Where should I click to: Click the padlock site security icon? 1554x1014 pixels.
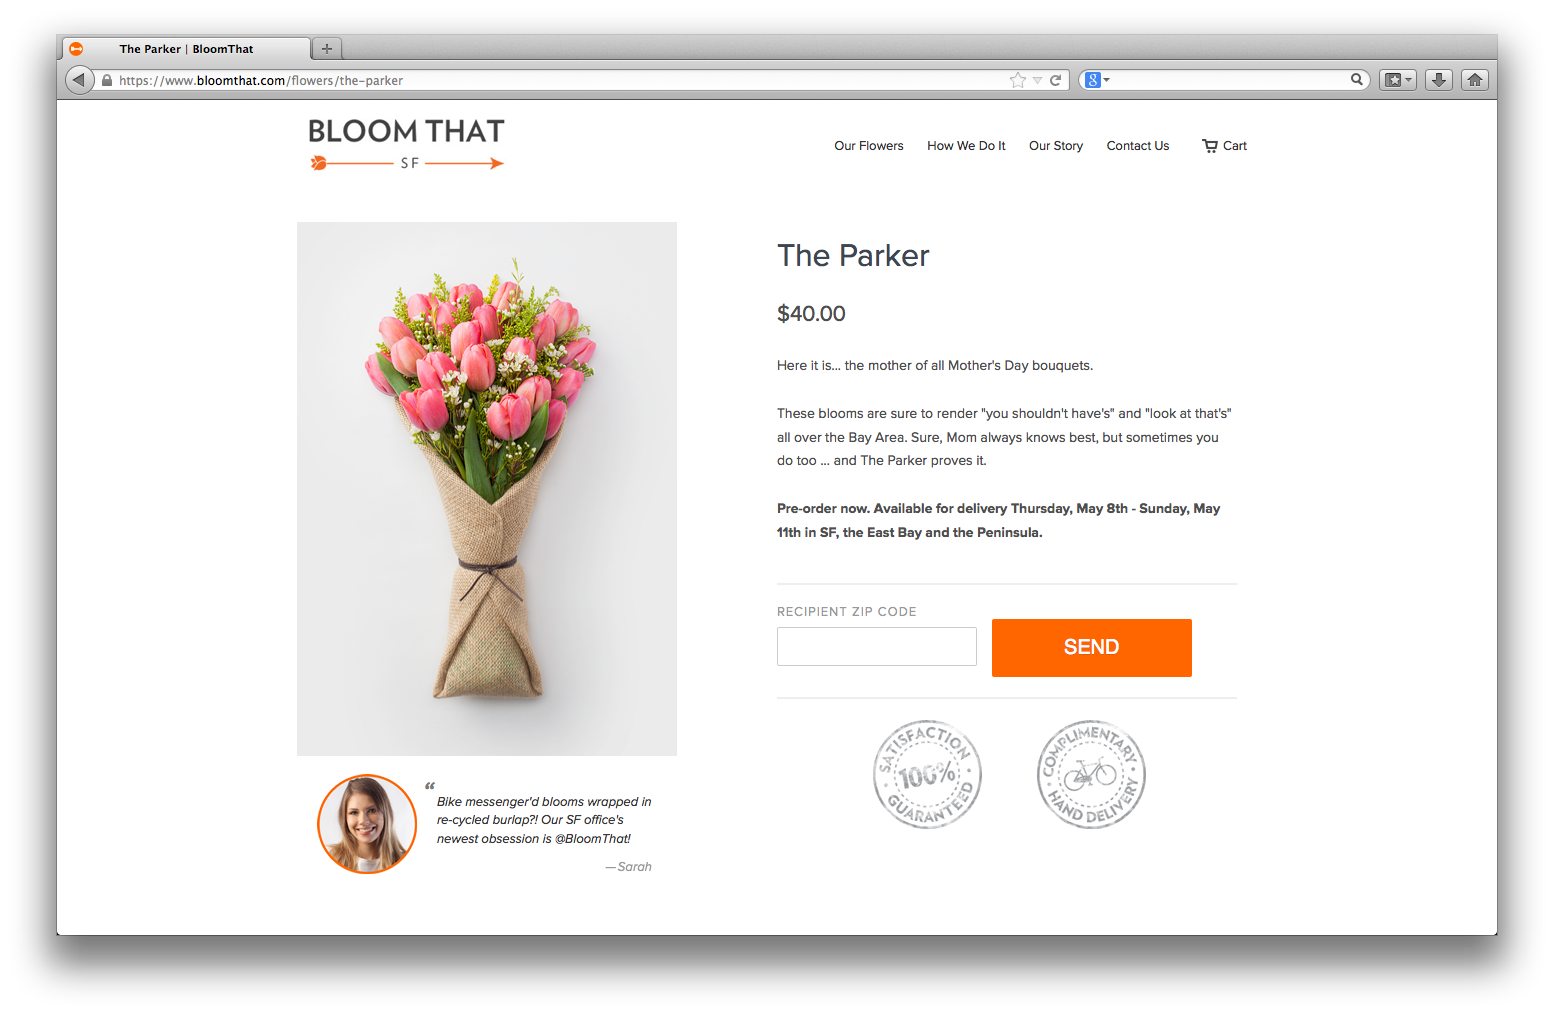pyautogui.click(x=107, y=80)
